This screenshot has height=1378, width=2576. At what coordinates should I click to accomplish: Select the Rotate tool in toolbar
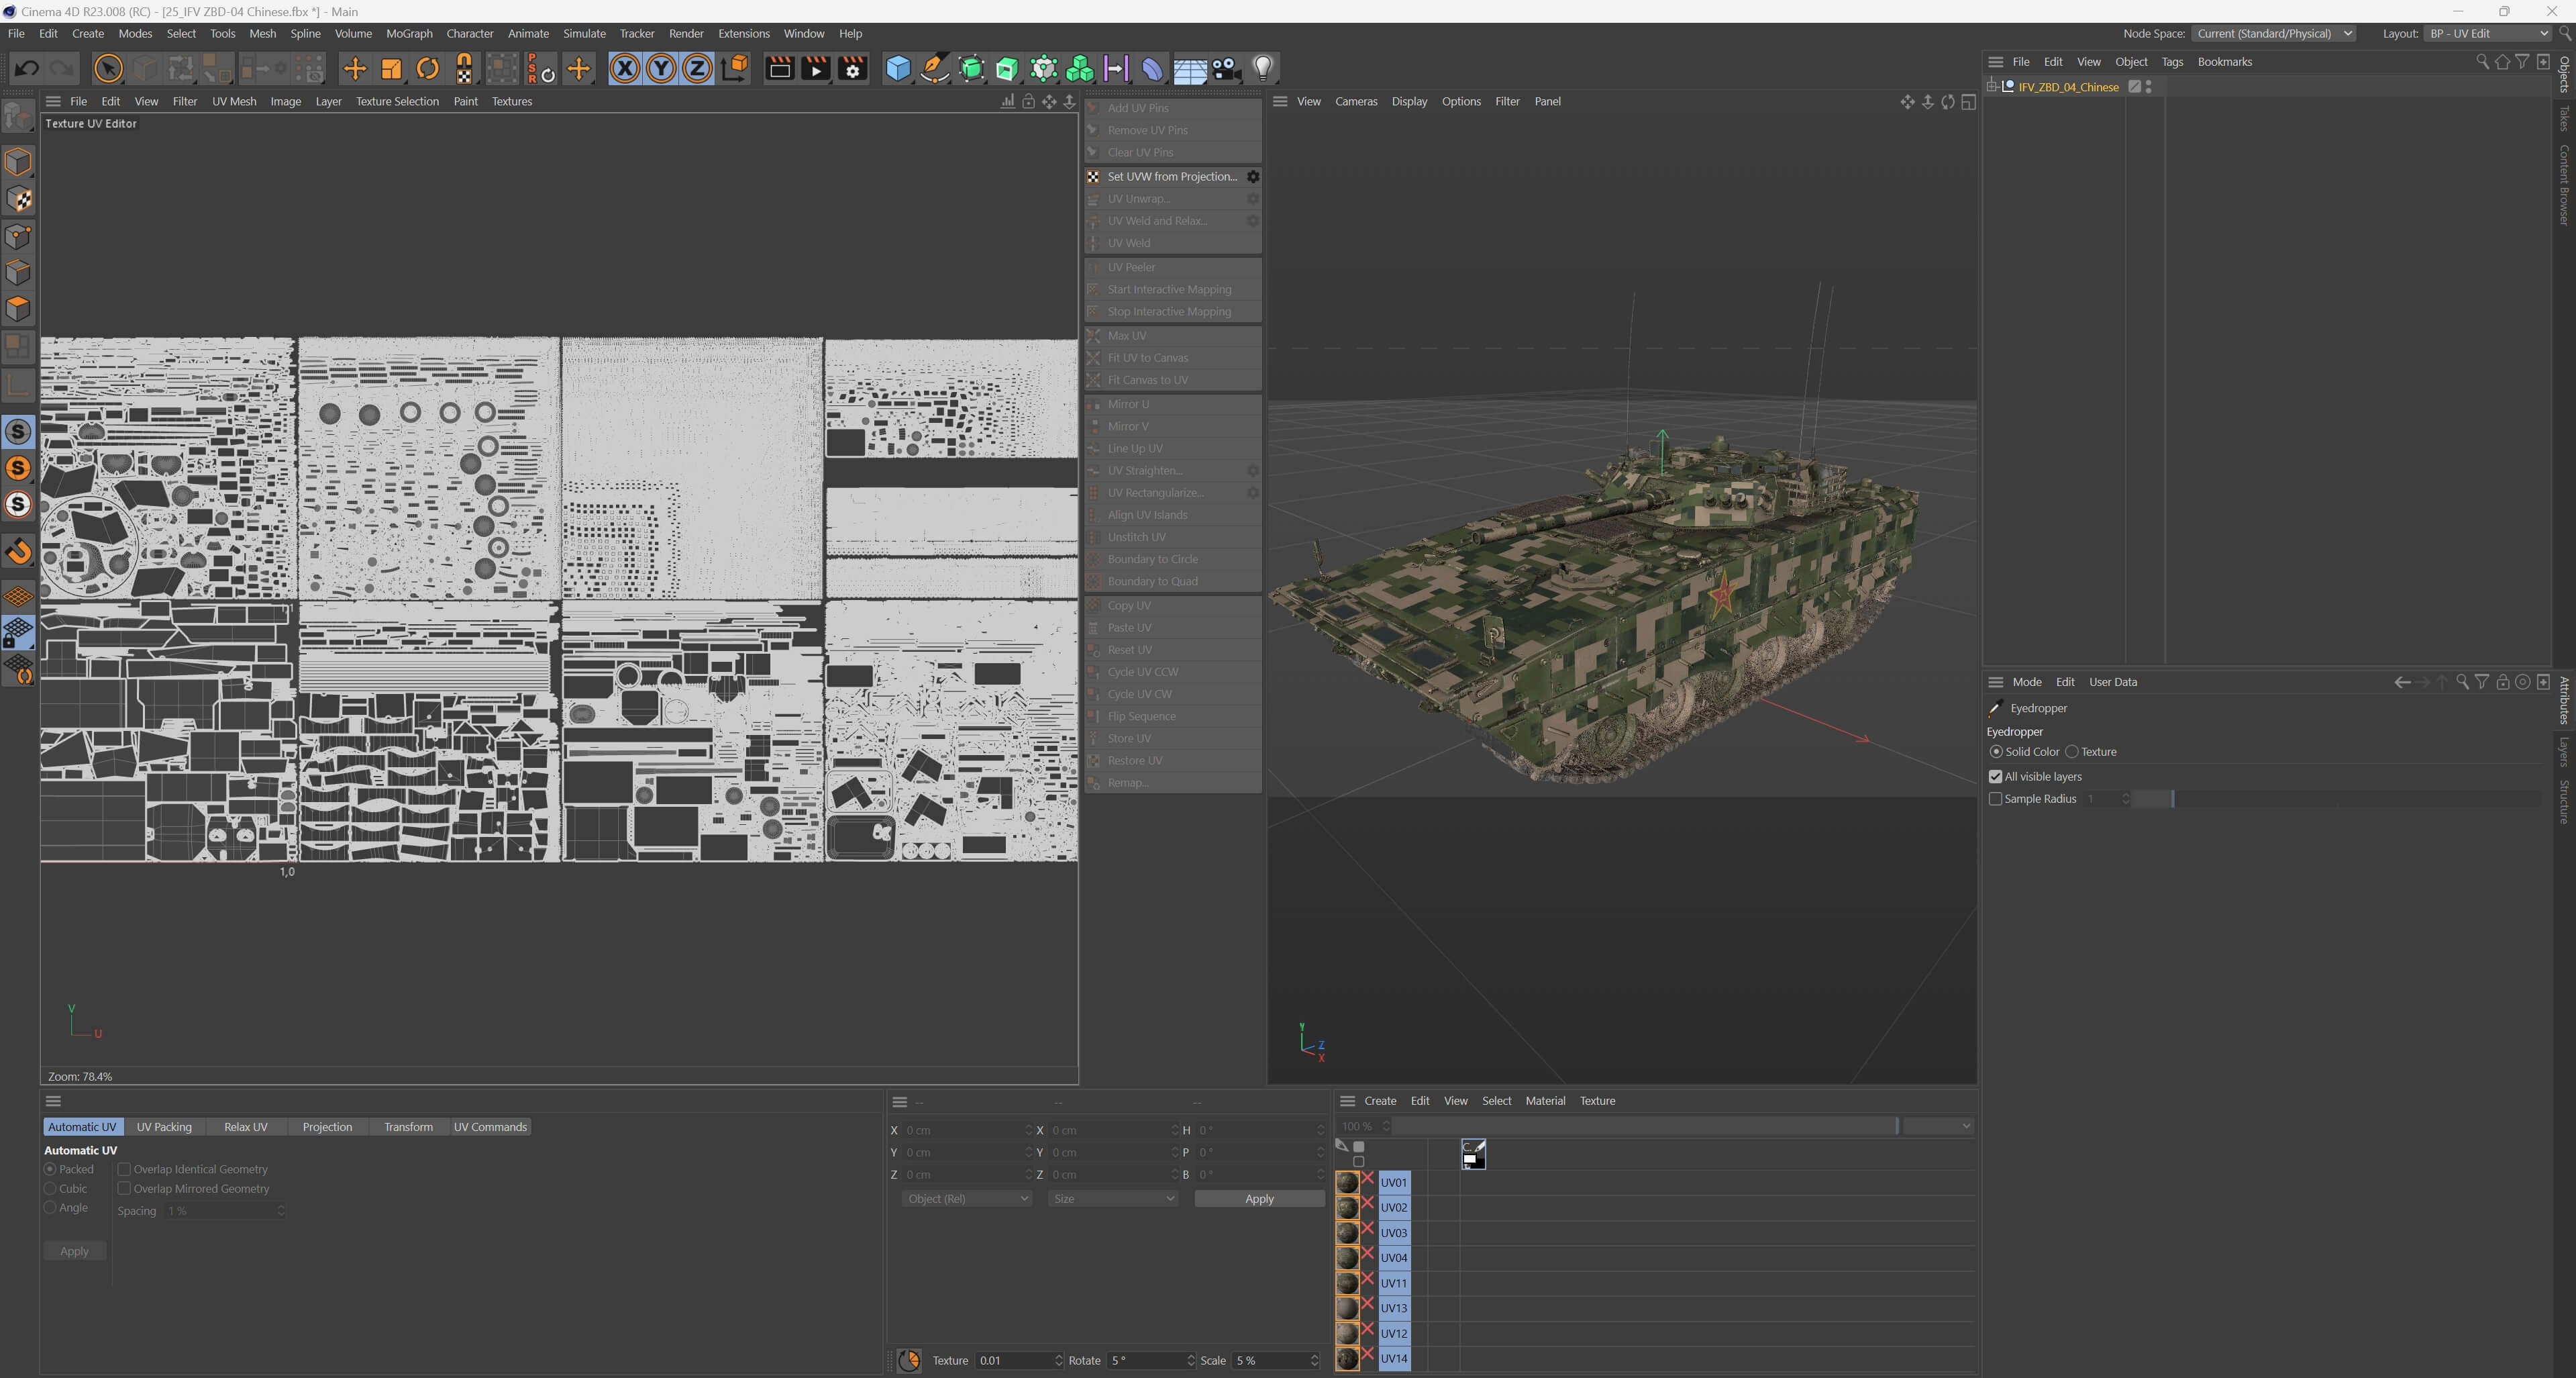coord(428,69)
